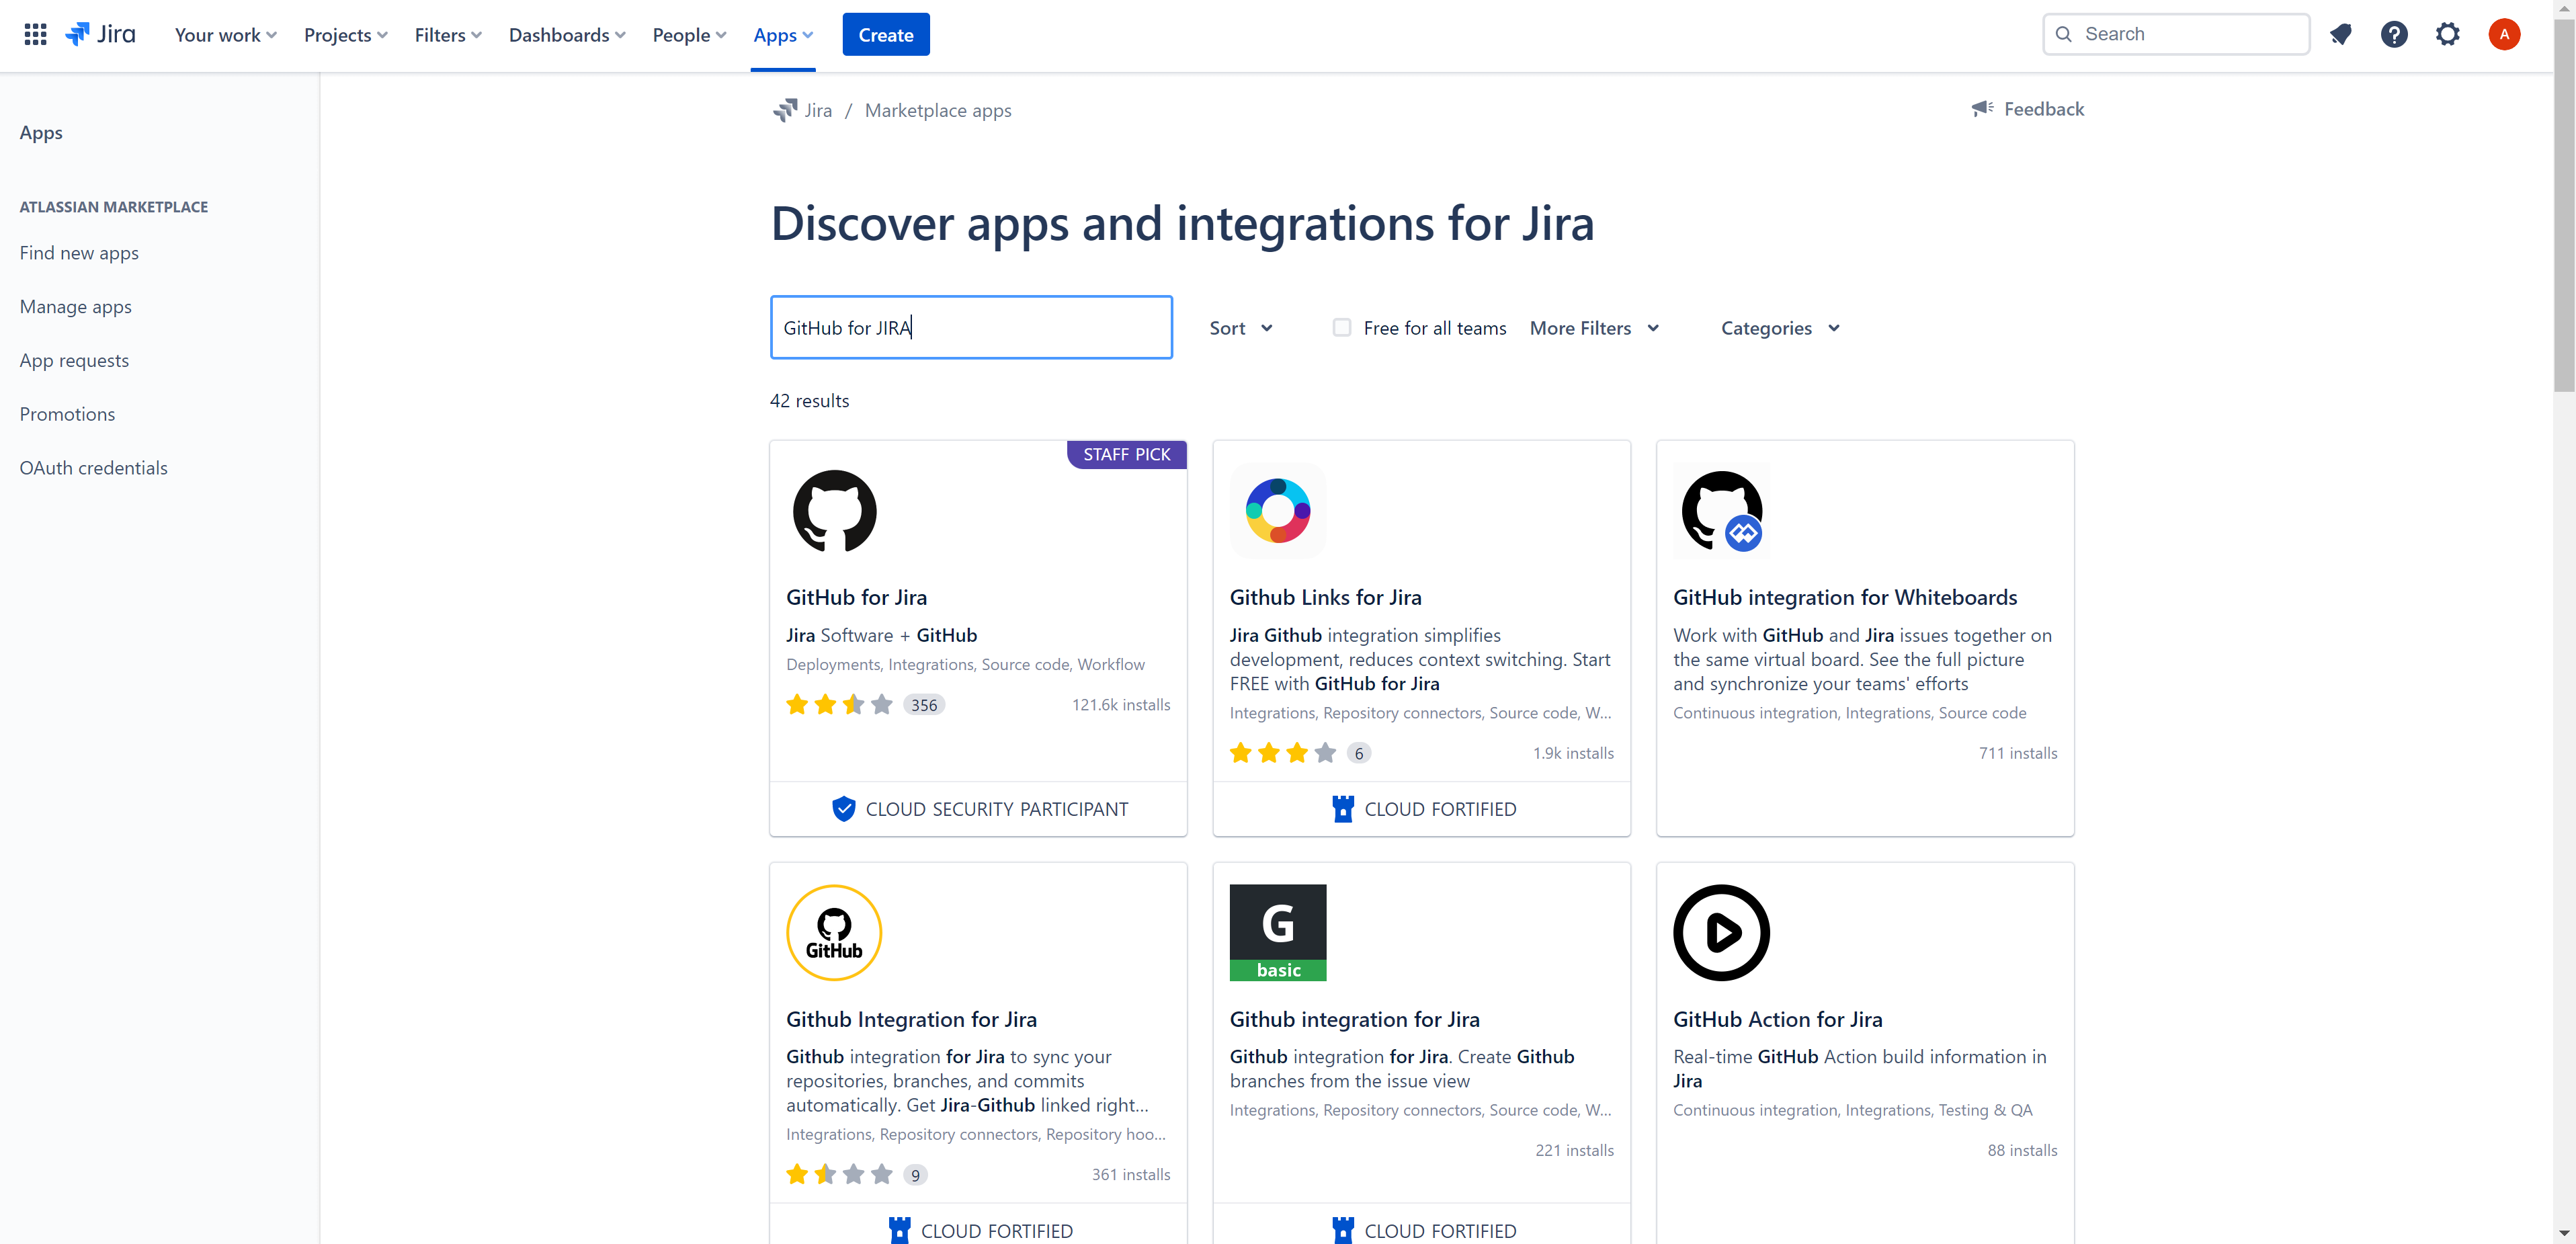The height and width of the screenshot is (1244, 2576).
Task: Click the Jira logo to go home
Action: 100,33
